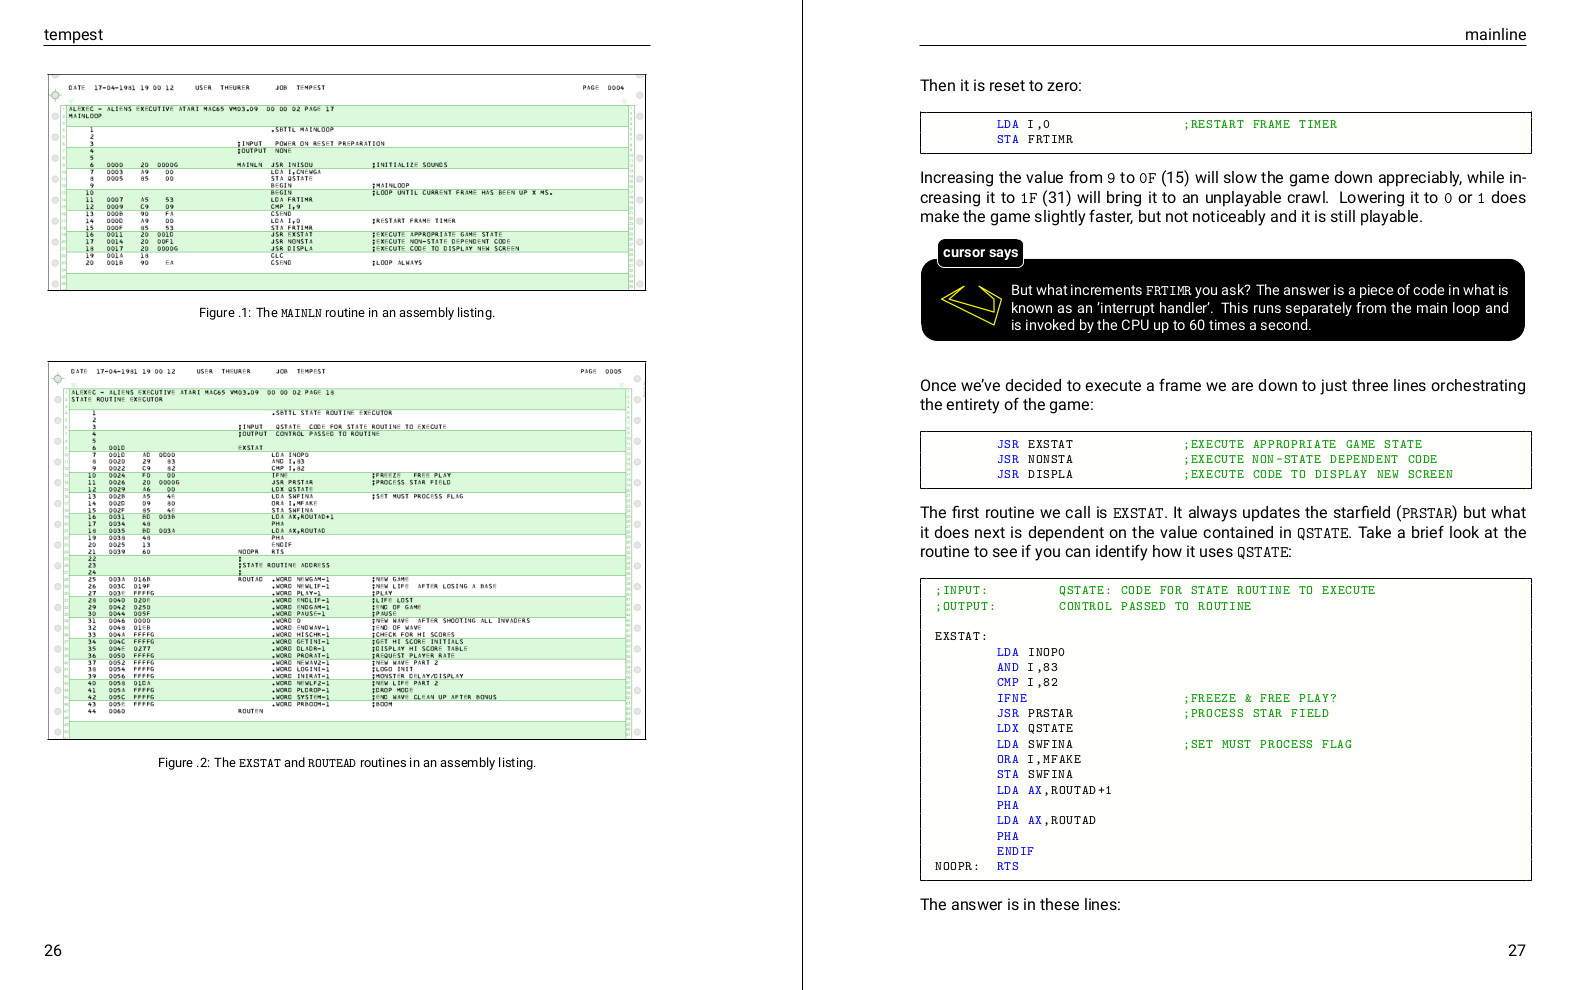Click the 'ENDIF' keyword in code listing
The height and width of the screenshot is (990, 1588).
1015,852
